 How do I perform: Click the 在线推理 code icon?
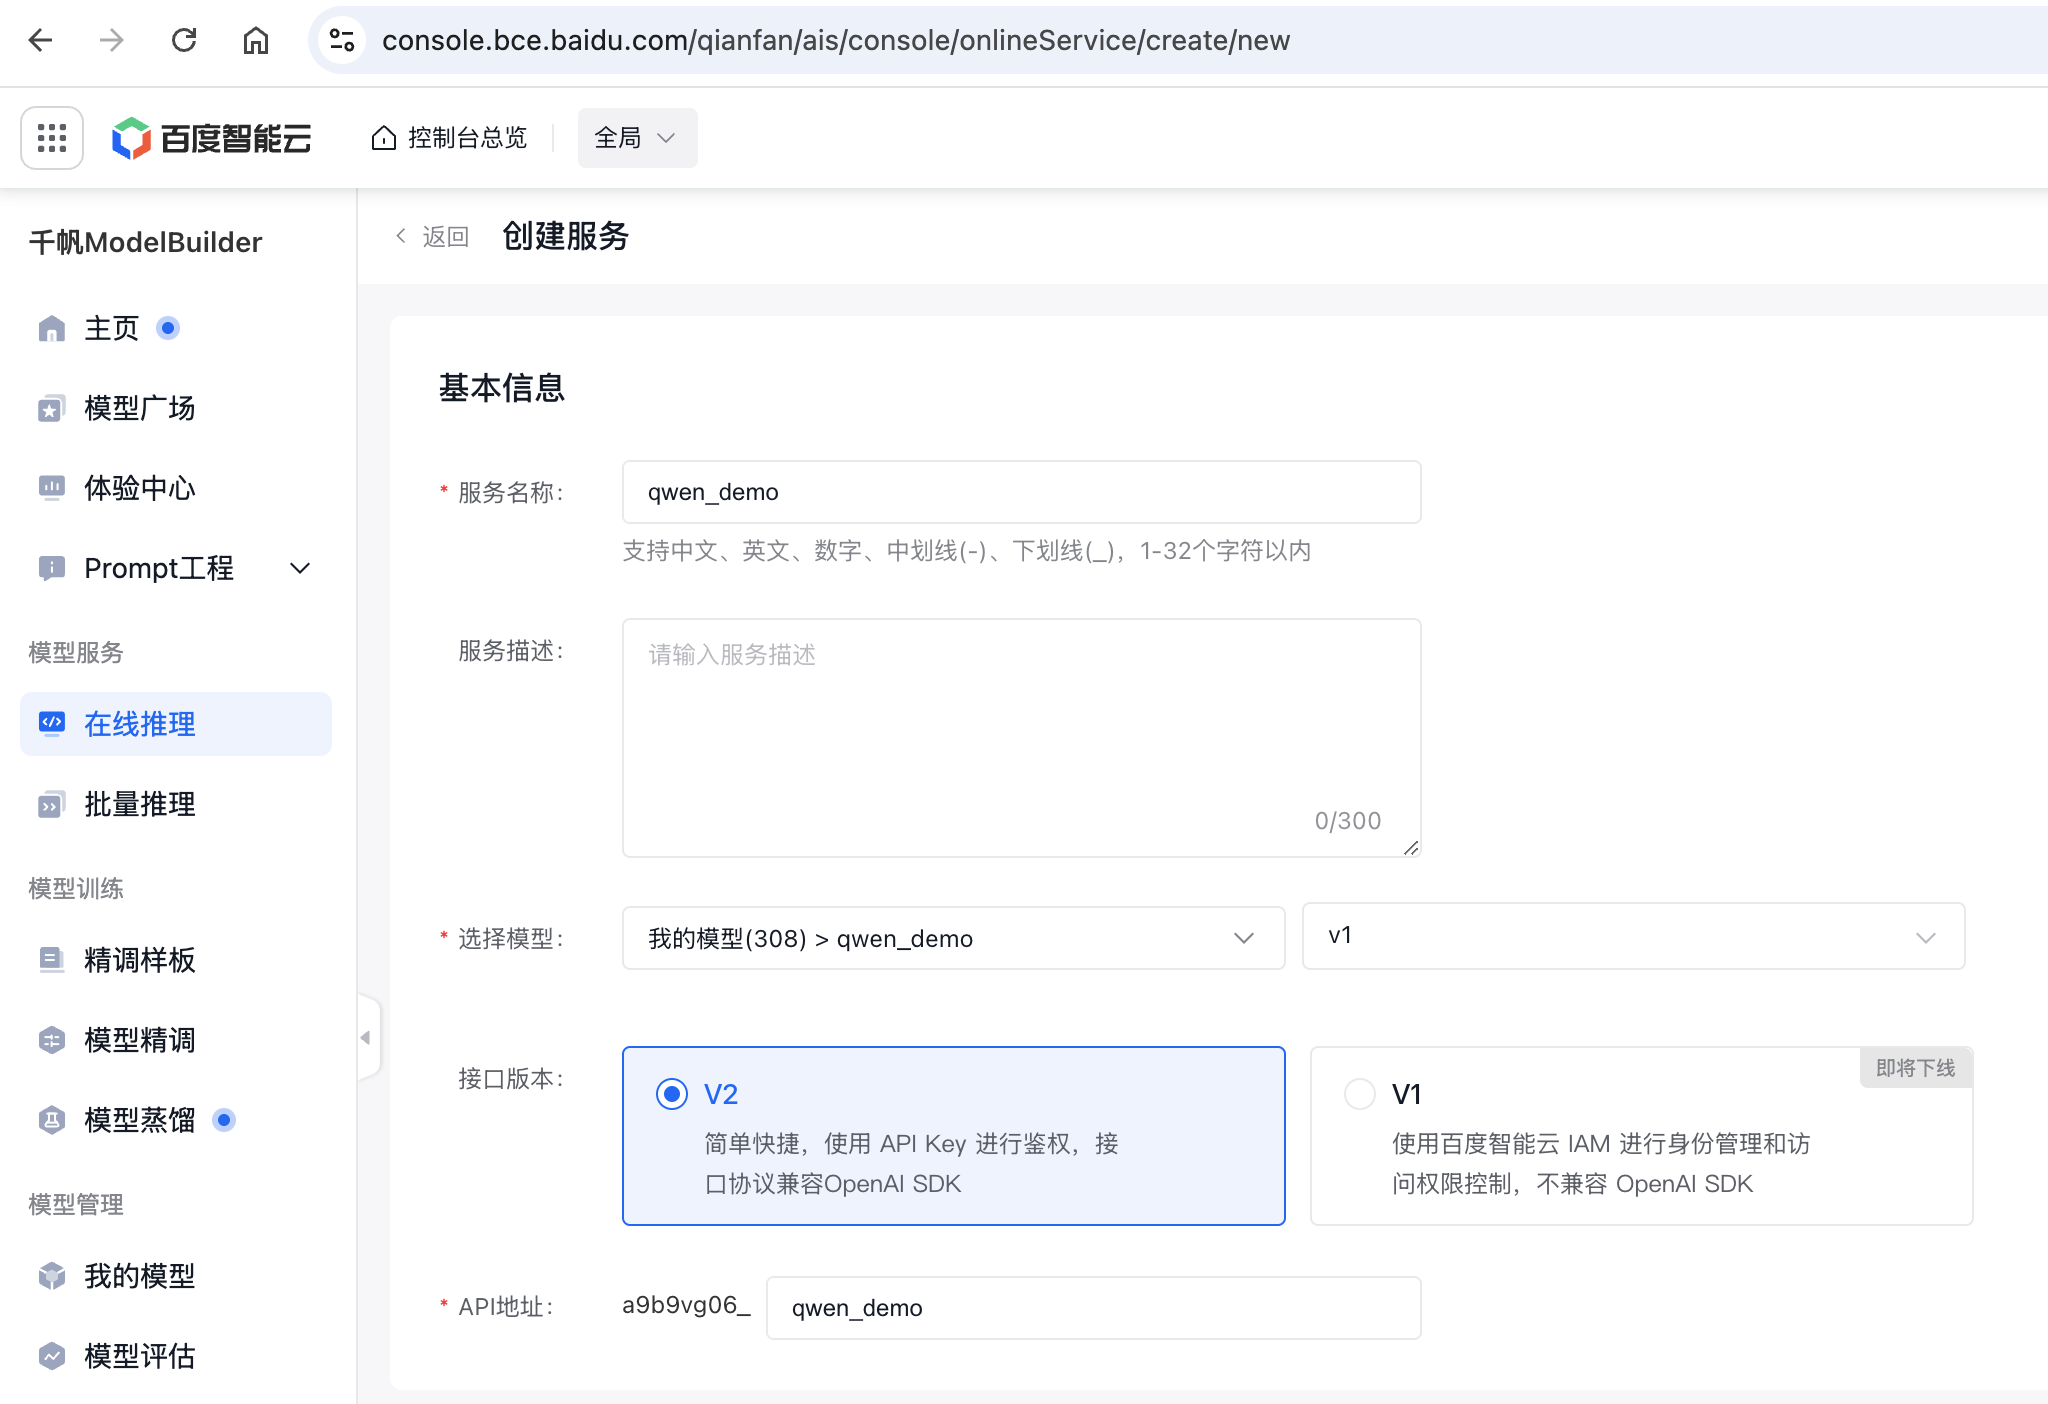(x=51, y=724)
